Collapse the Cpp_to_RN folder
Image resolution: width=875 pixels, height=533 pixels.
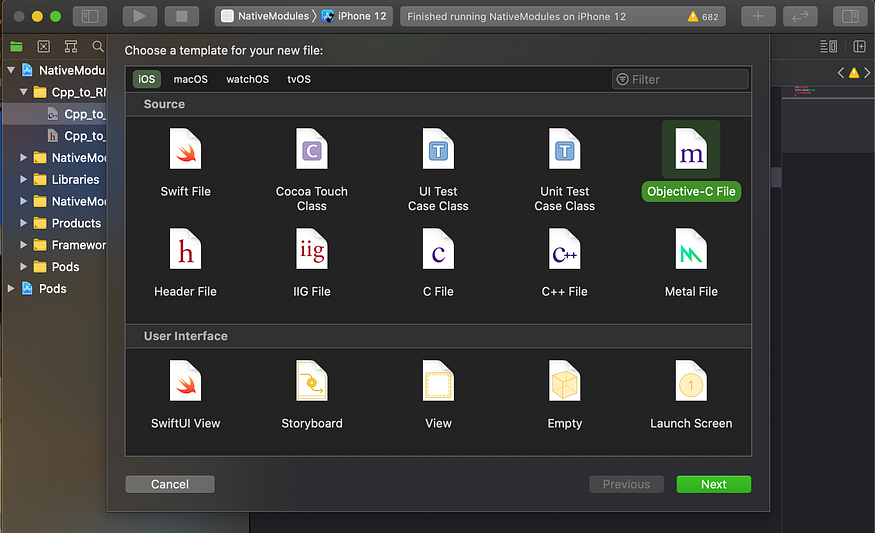(23, 92)
